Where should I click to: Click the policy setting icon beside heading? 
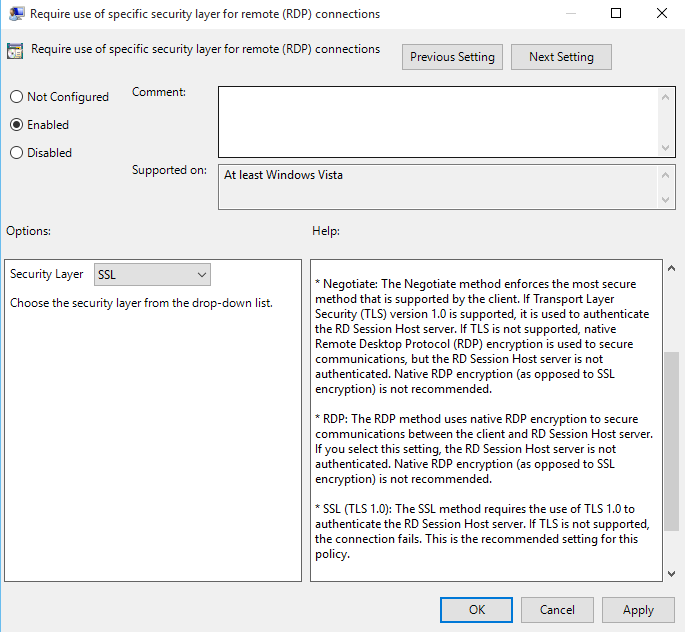15,51
